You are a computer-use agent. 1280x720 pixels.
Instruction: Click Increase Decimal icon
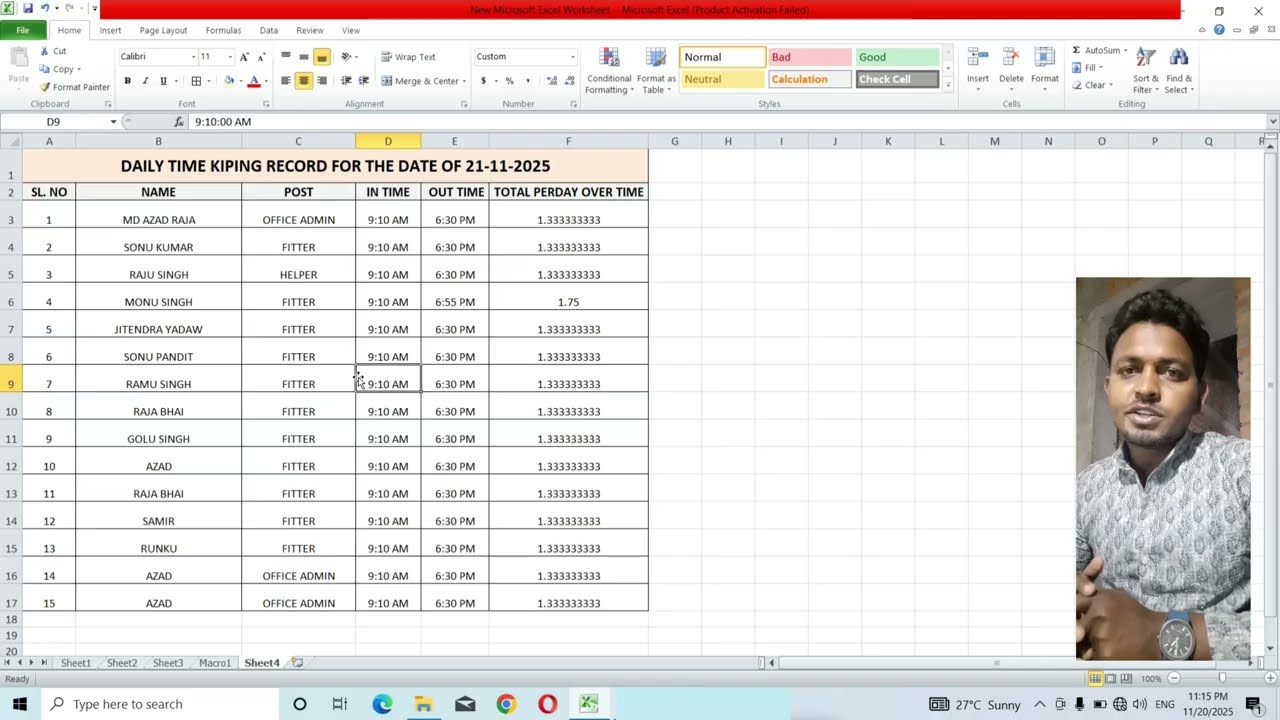551,81
